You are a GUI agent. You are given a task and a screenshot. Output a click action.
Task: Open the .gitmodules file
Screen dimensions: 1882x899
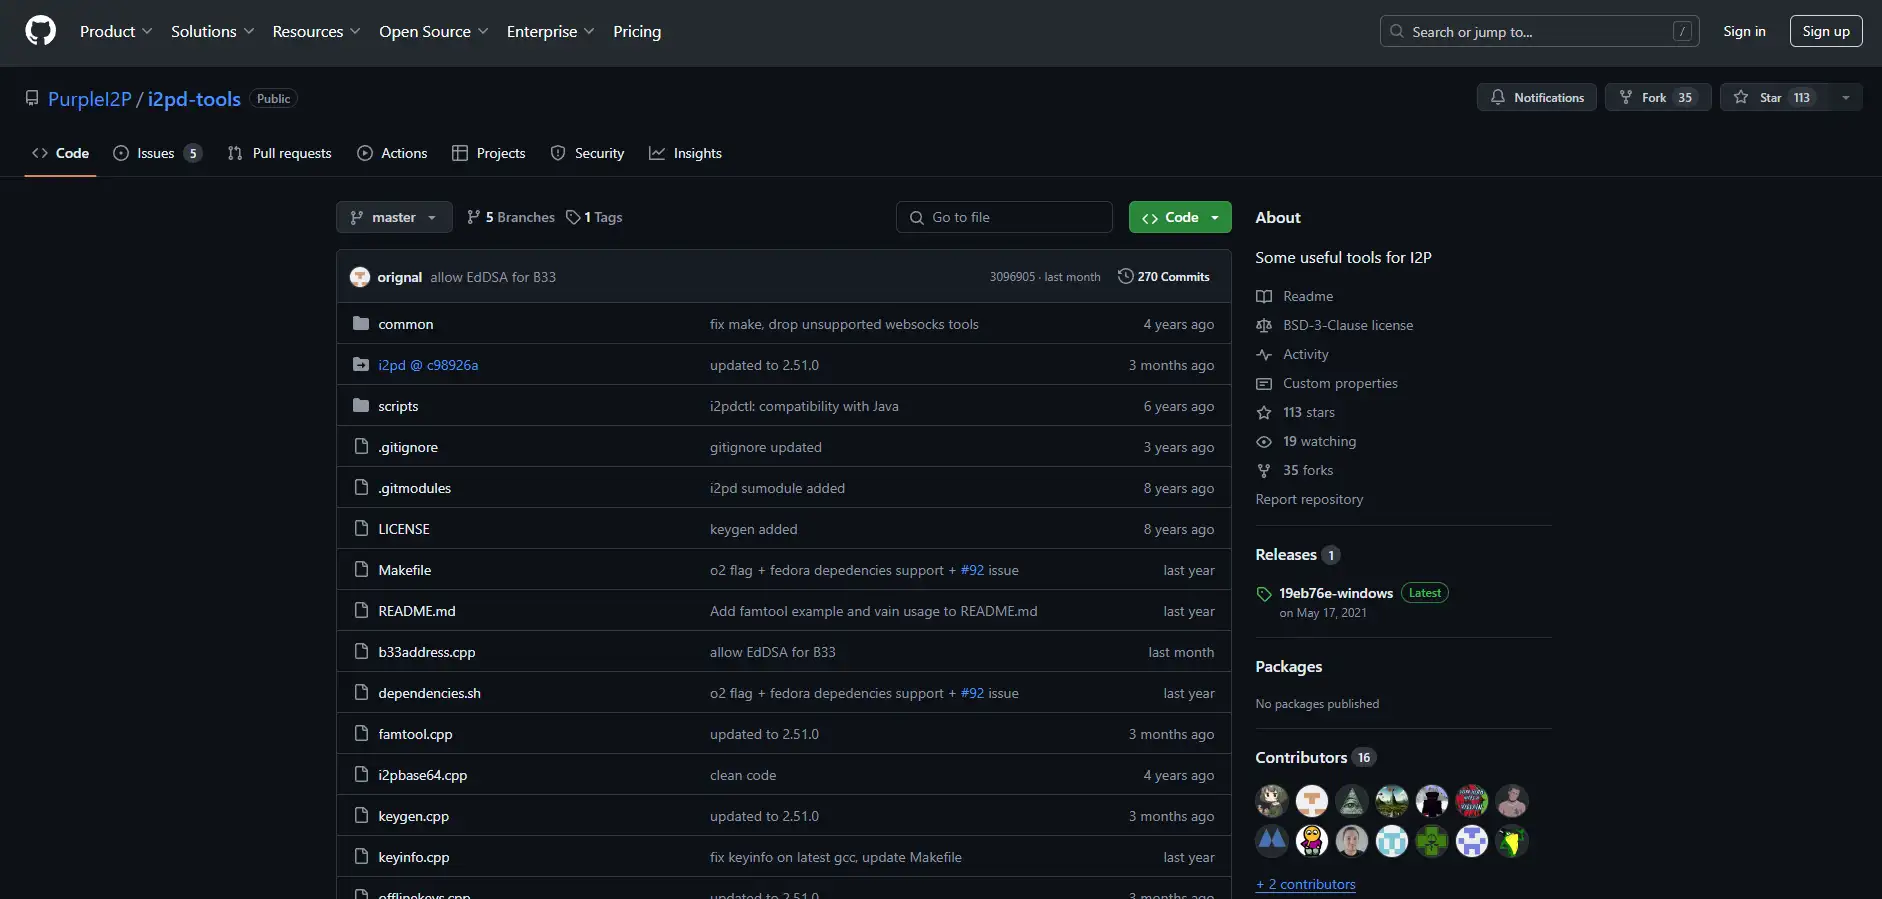coord(414,488)
